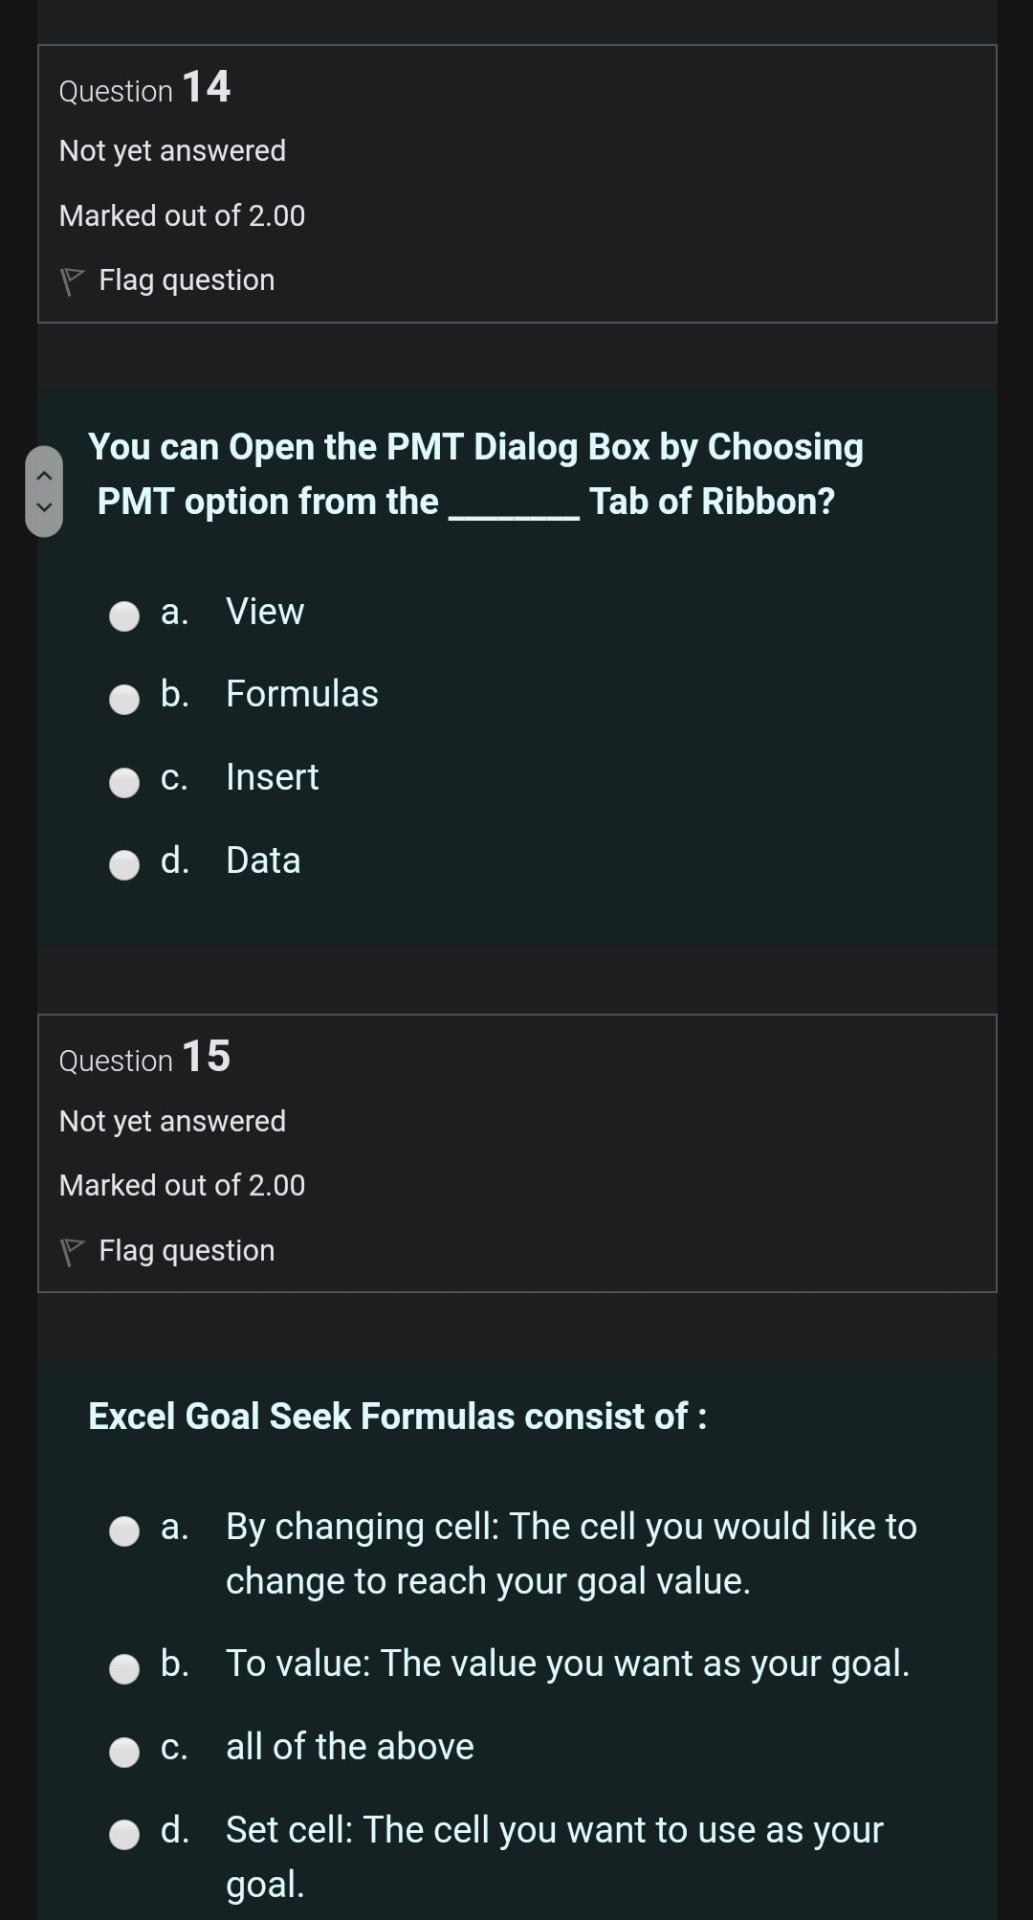Click the flag icon beside Question 14
The width and height of the screenshot is (1033, 1920).
(x=71, y=278)
